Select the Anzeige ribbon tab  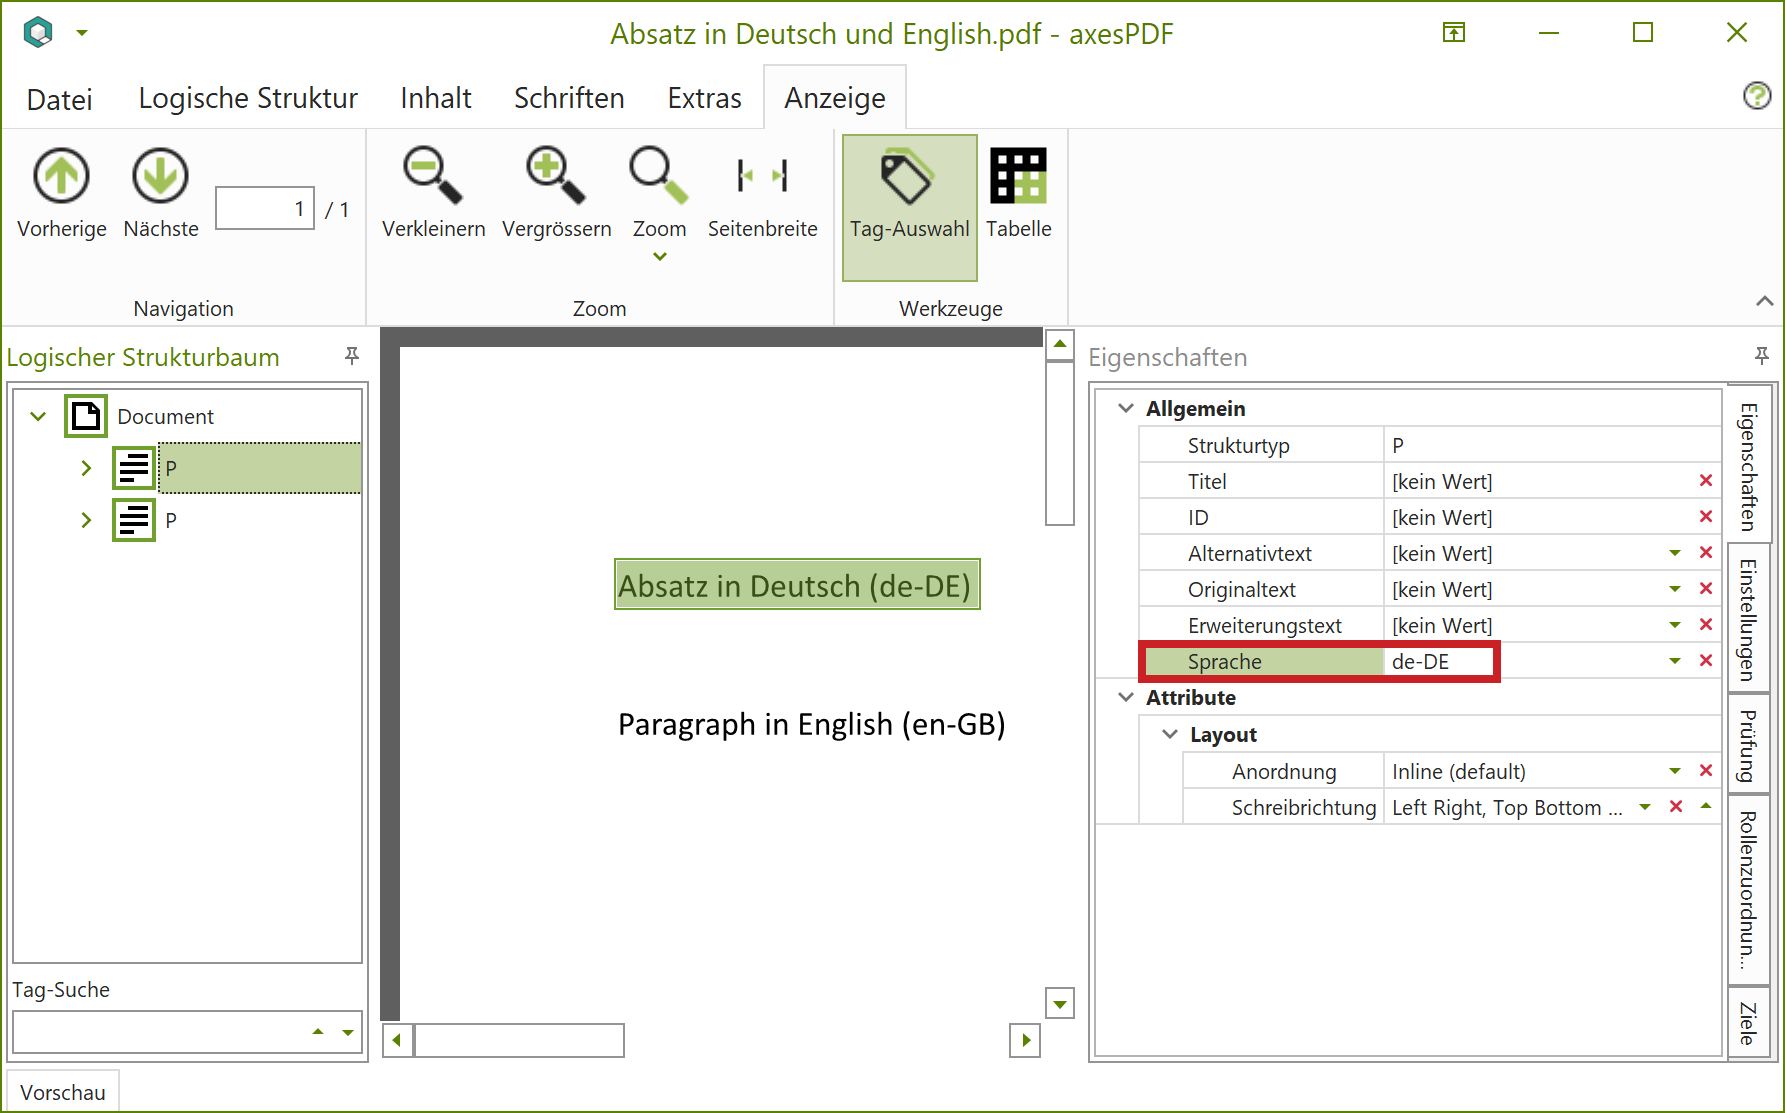[835, 98]
